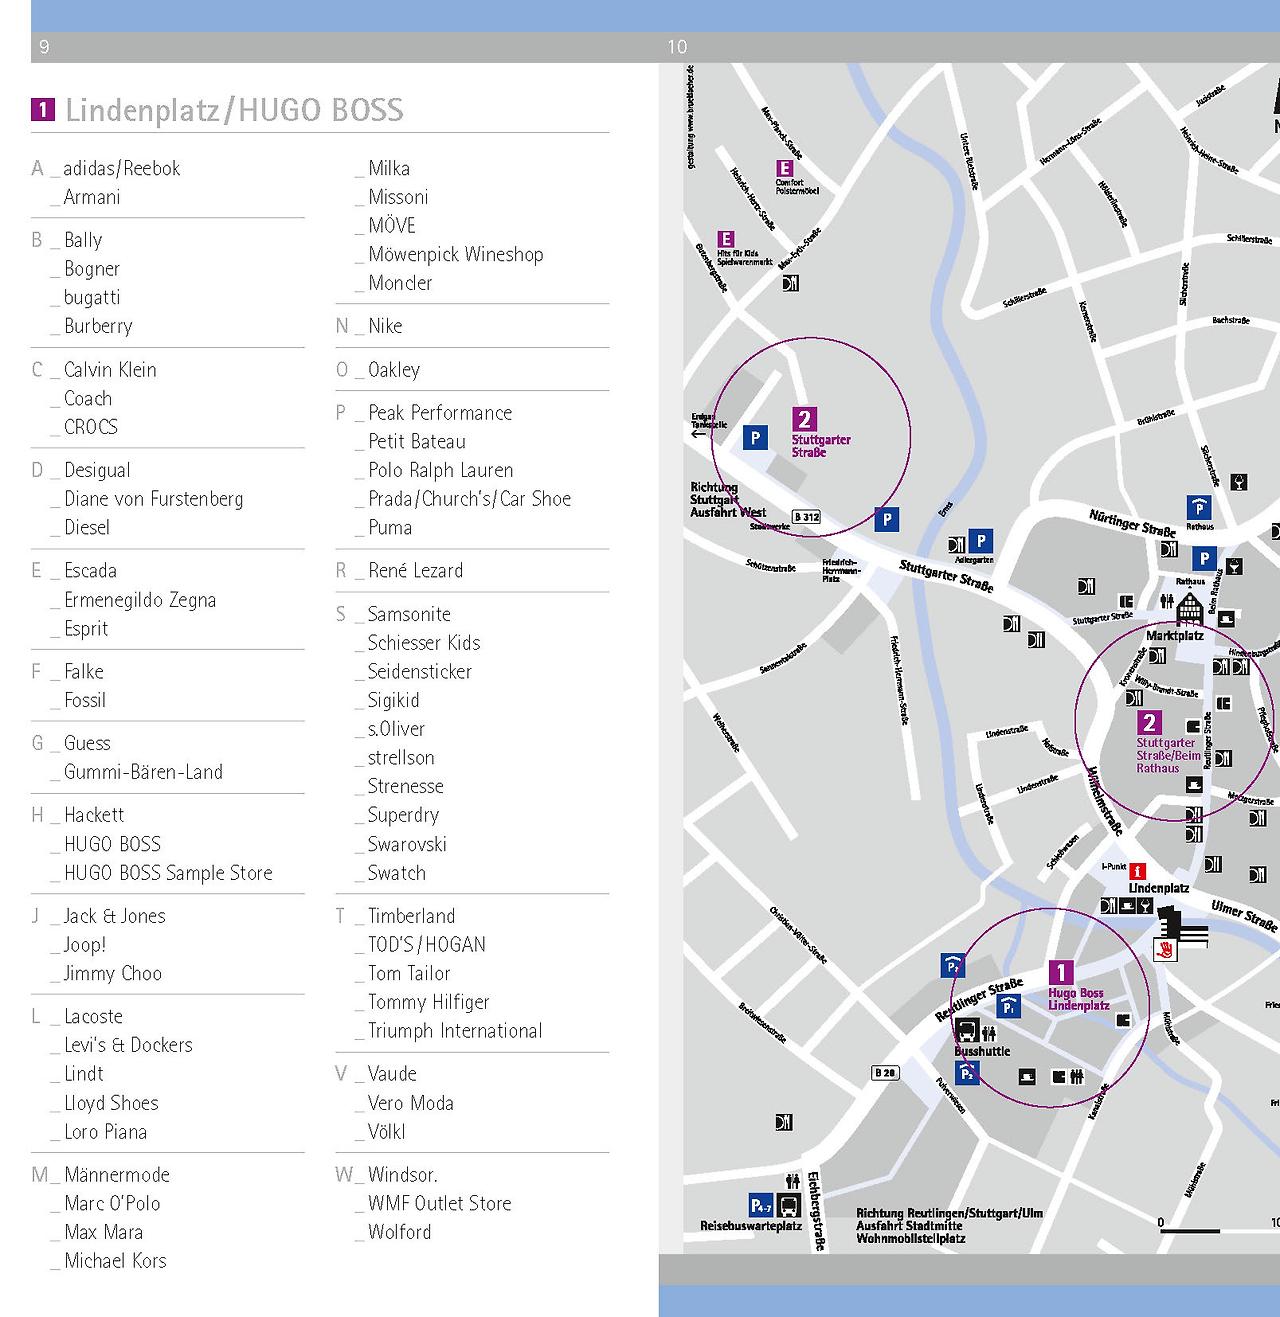This screenshot has height=1317, width=1280.
Task: Click the magenta 1 marker for Hugo Boss Lindenplatz
Action: click(1060, 972)
